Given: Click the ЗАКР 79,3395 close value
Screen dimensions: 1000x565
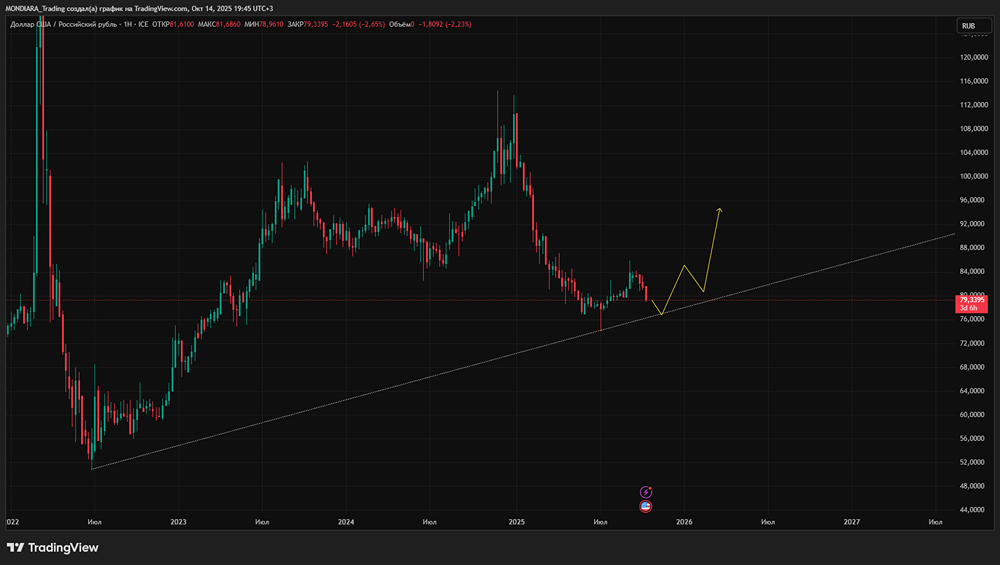Looking at the screenshot, I should point(307,24).
